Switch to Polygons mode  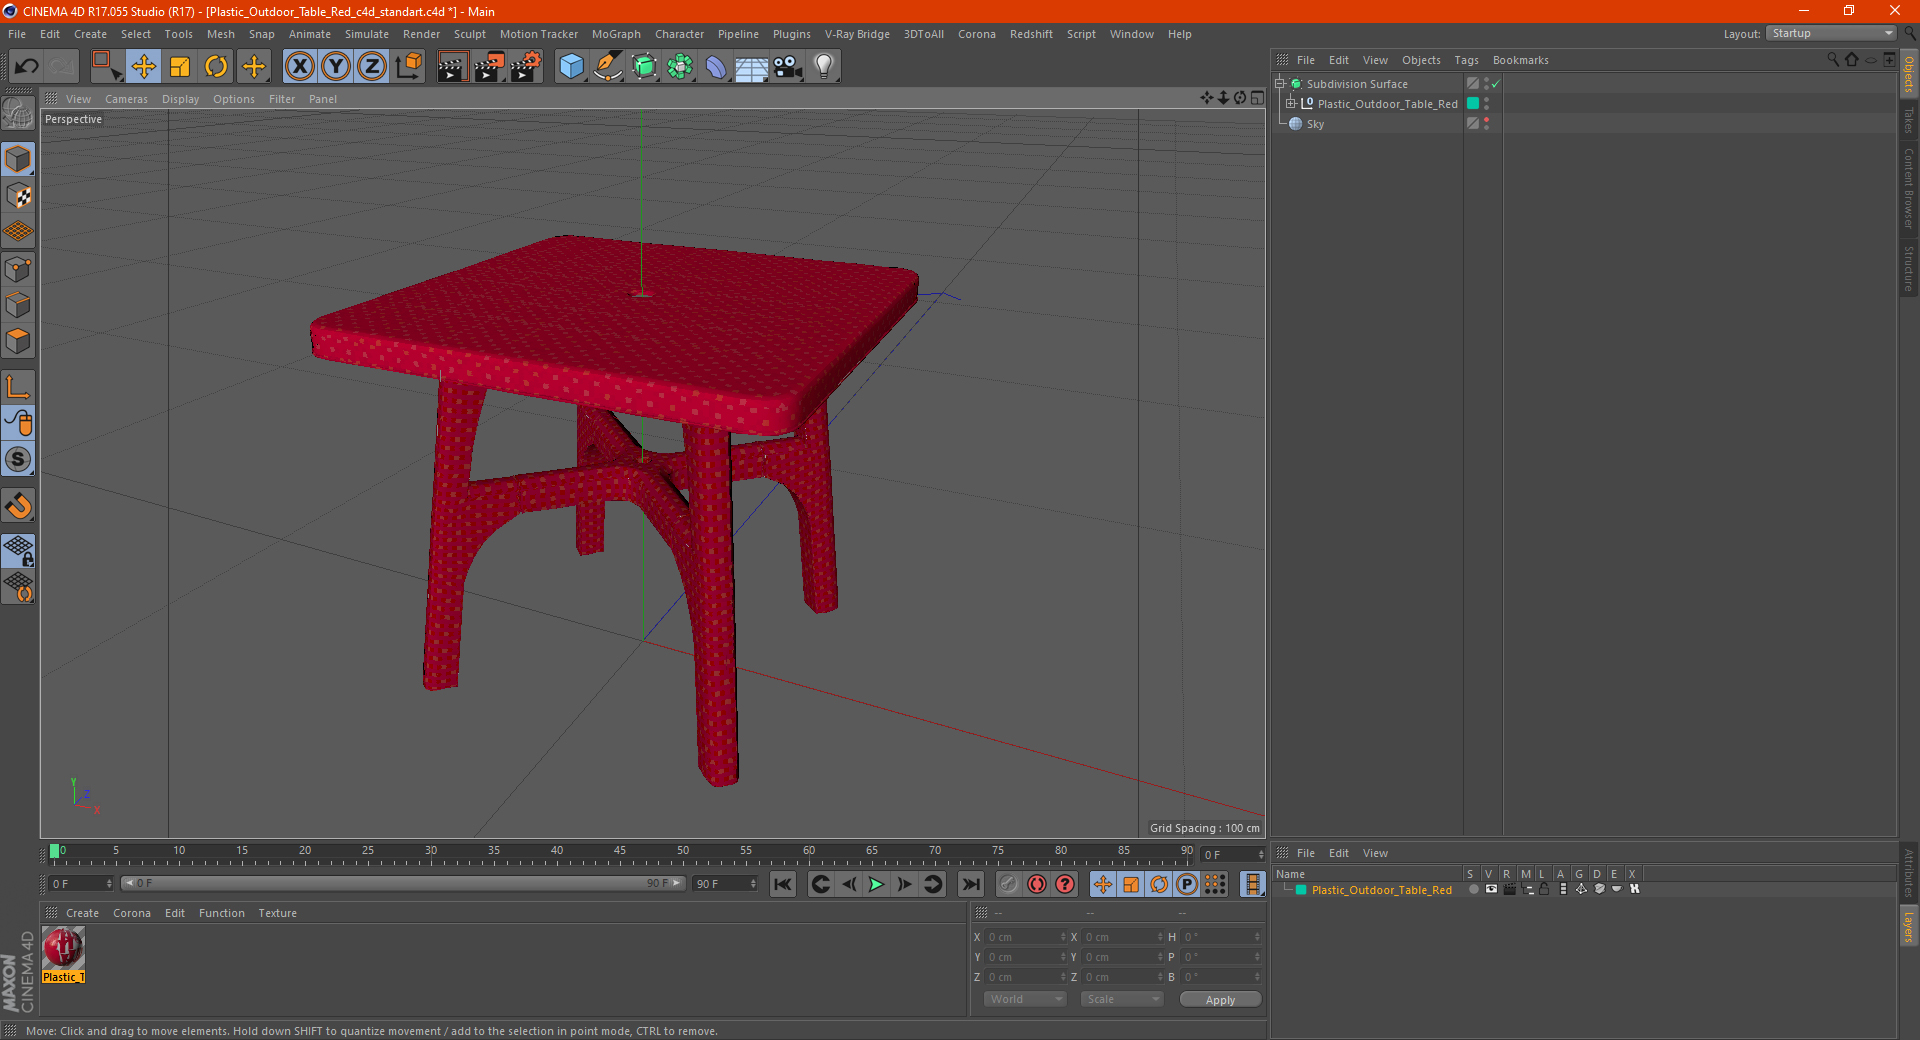pyautogui.click(x=18, y=341)
